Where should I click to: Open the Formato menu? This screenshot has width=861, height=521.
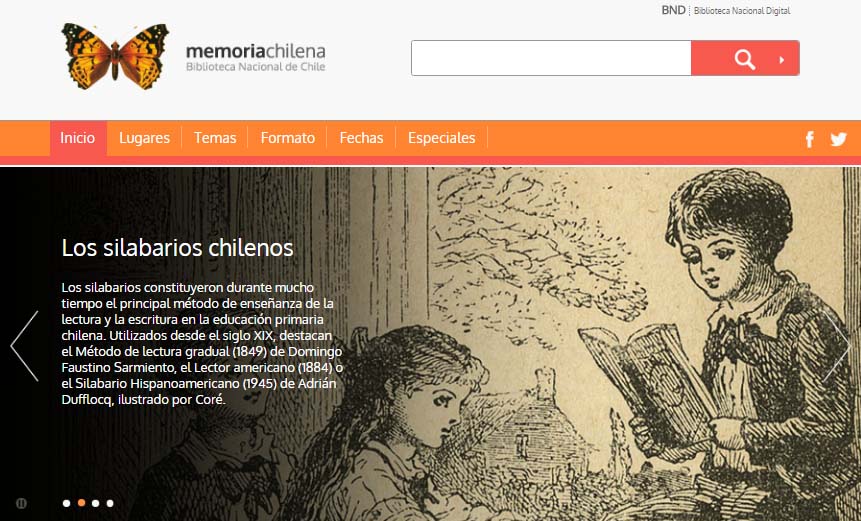(x=288, y=138)
